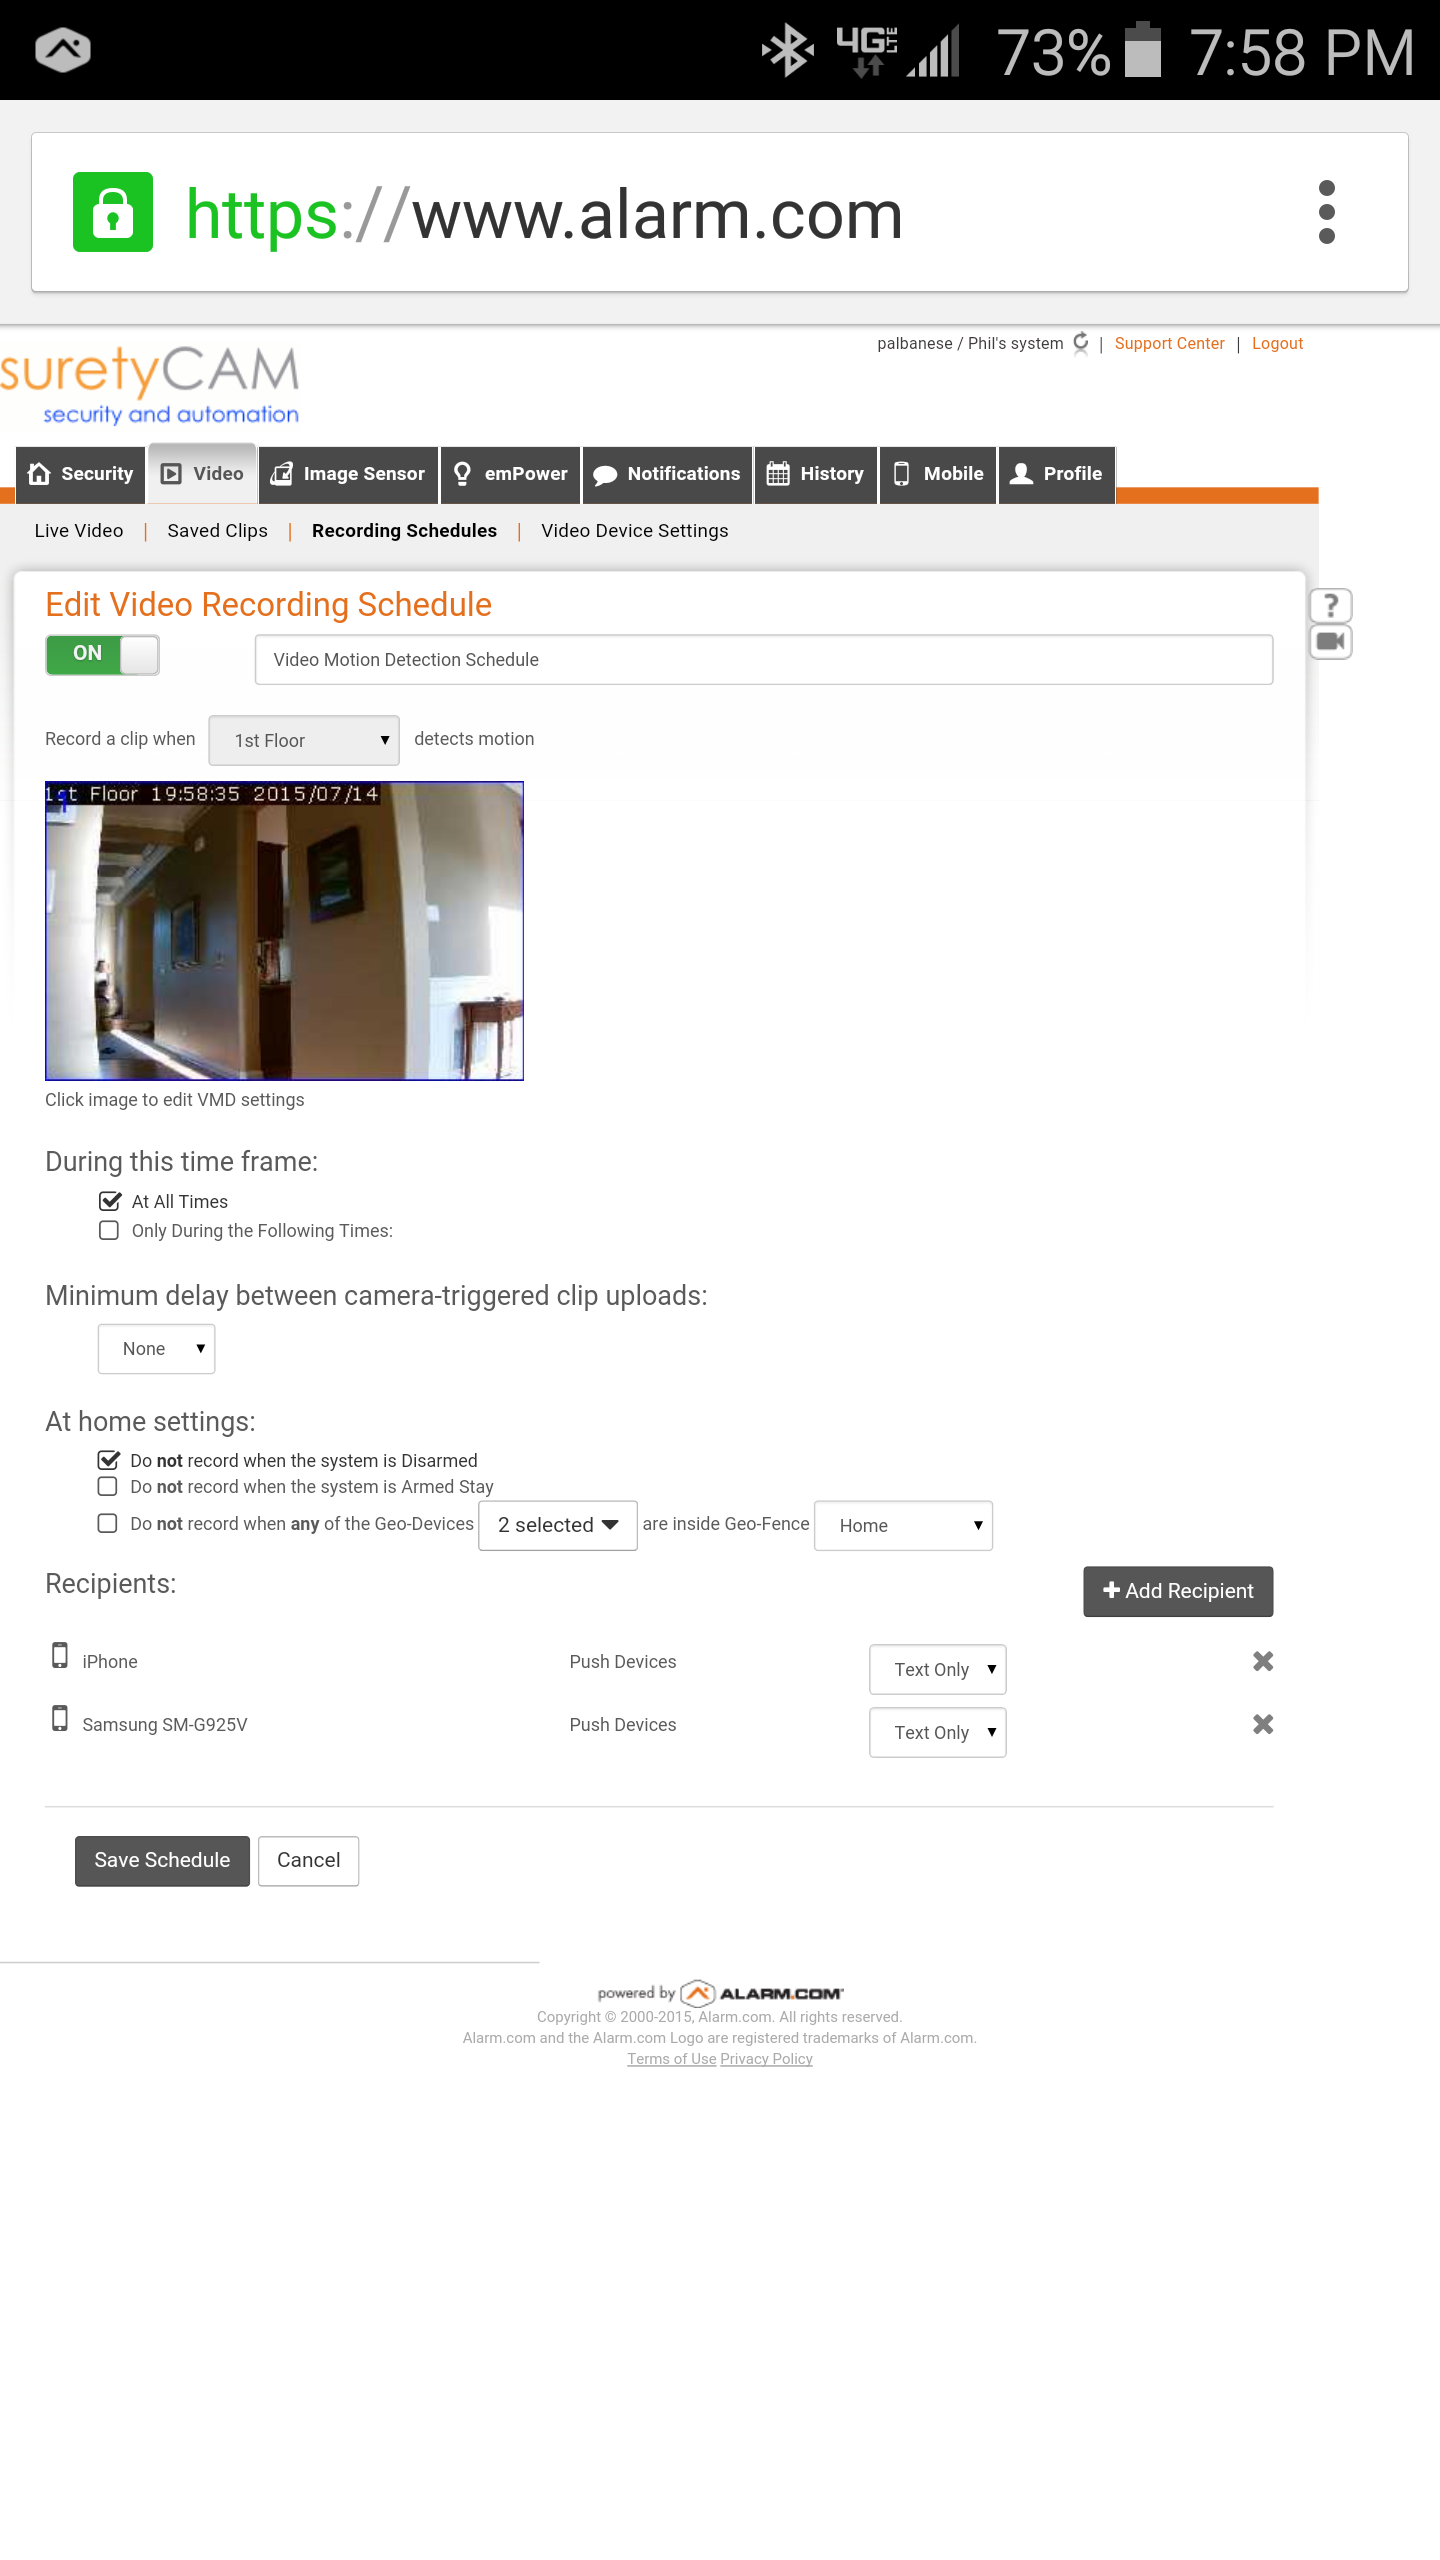Click the green SSL padlock icon
Image resolution: width=1440 pixels, height=2560 pixels.
click(113, 212)
